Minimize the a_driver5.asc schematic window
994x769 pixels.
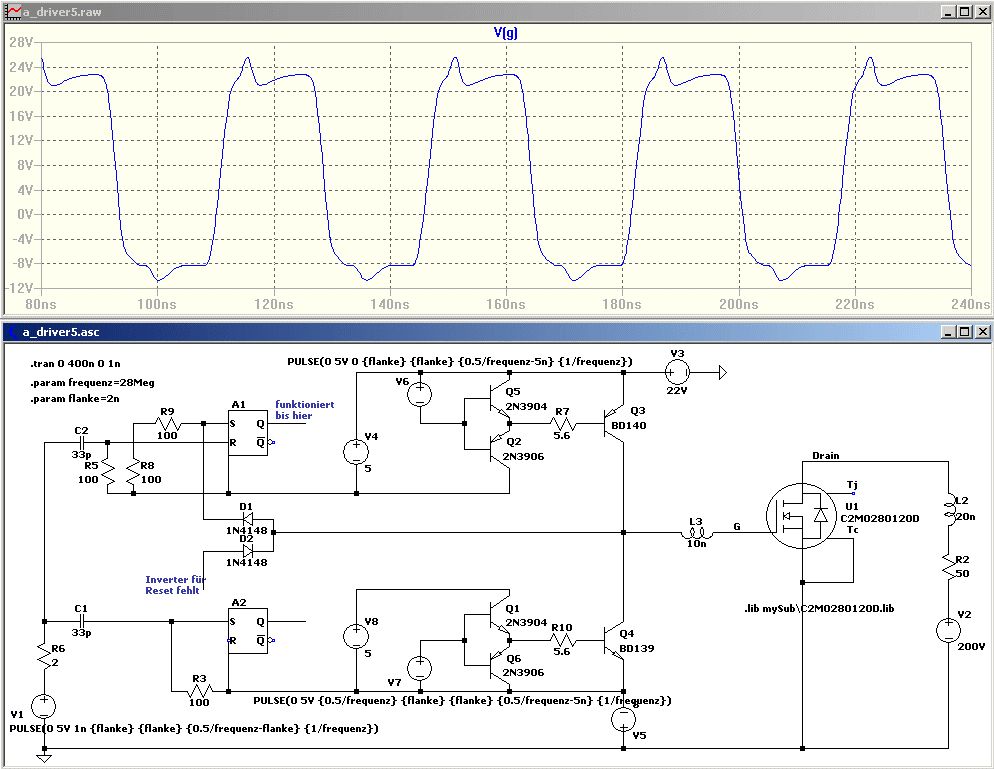click(x=946, y=331)
